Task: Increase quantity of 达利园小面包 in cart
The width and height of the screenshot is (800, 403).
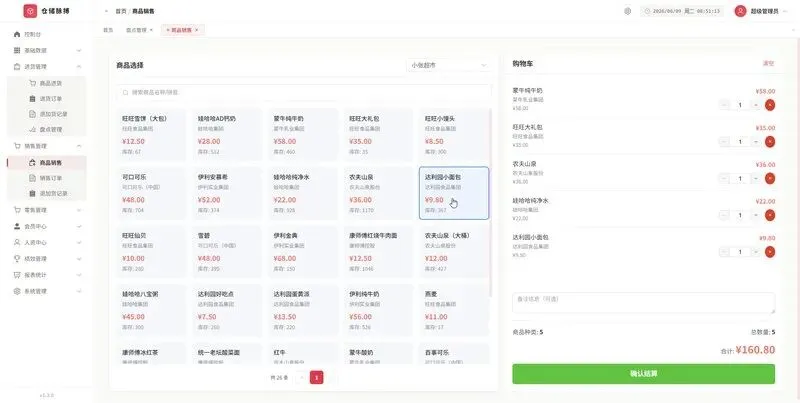Action: [x=756, y=252]
